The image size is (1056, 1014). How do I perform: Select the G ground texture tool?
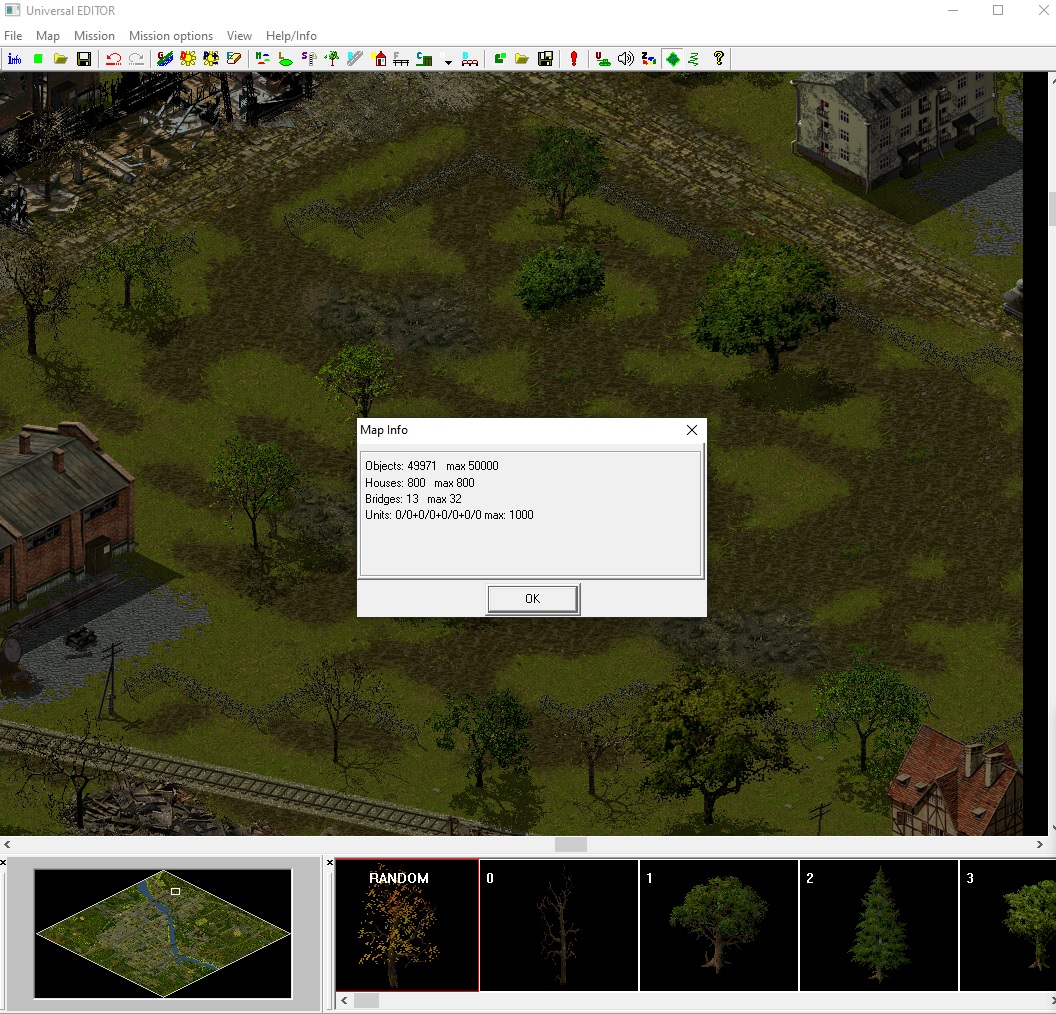(x=165, y=59)
